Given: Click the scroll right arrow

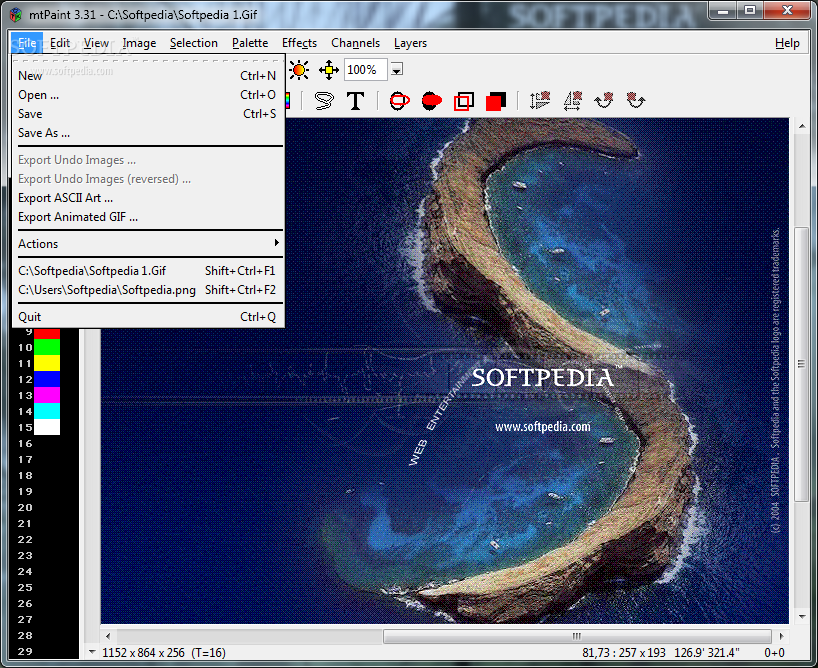Looking at the screenshot, I should click(781, 636).
